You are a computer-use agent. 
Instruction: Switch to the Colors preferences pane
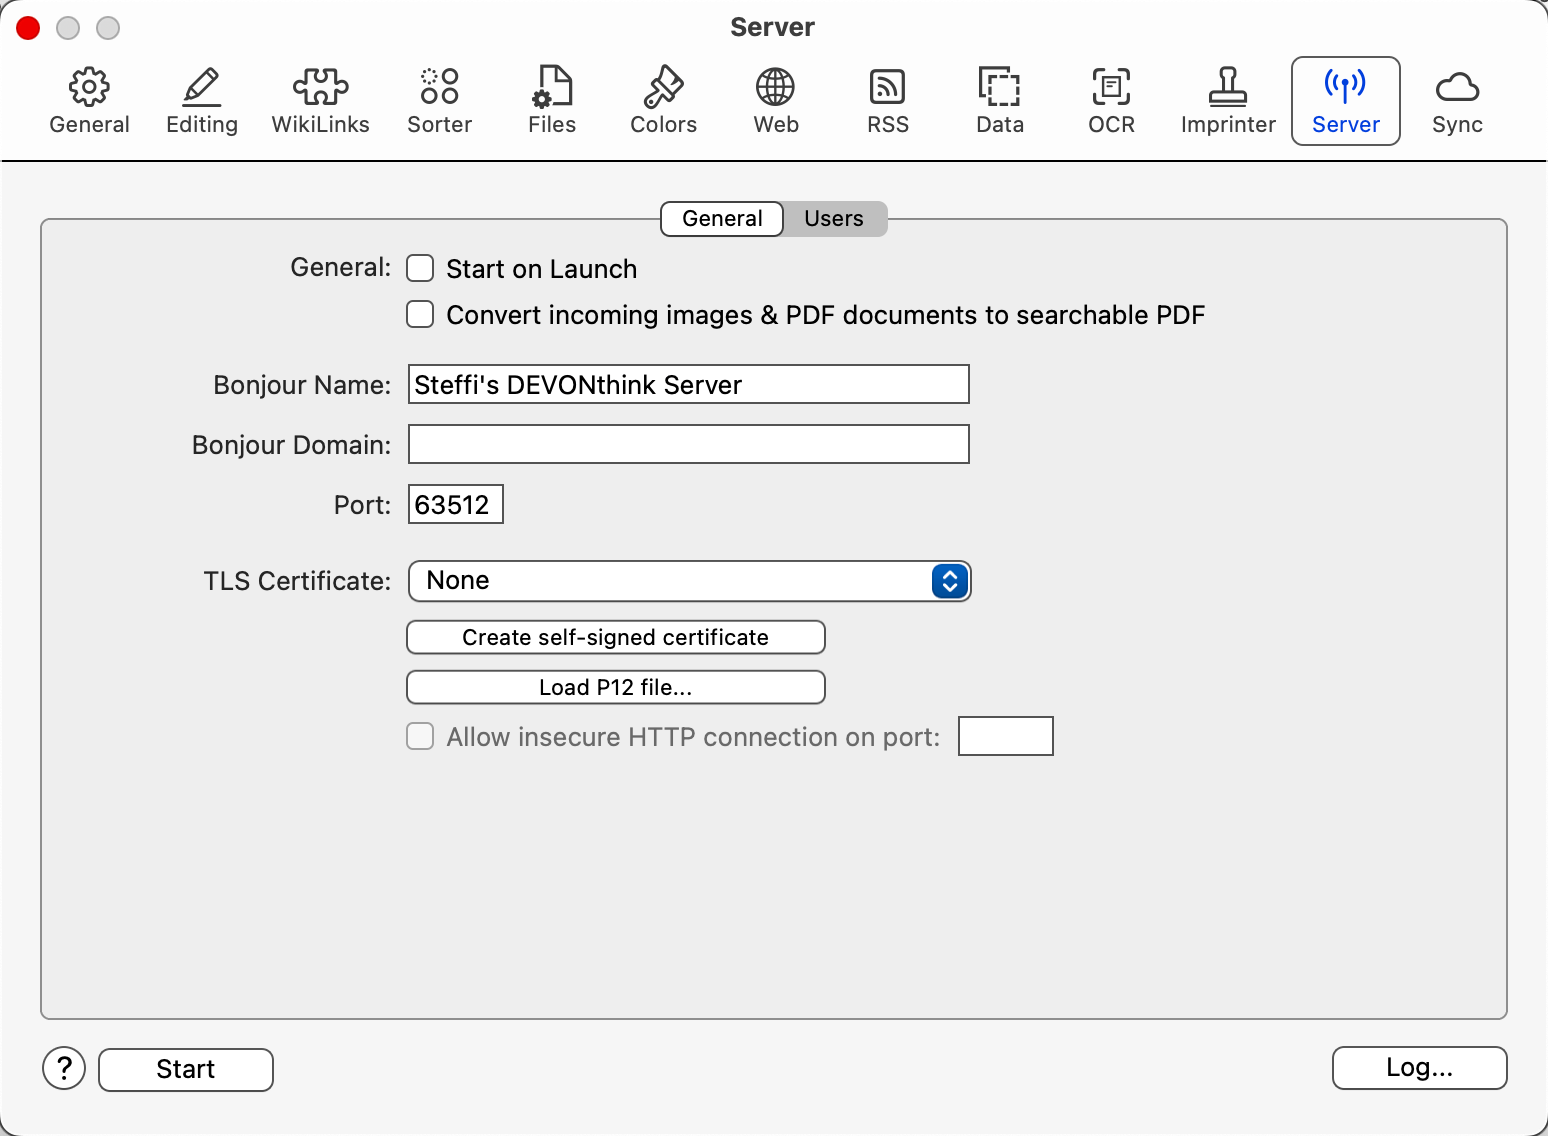click(x=663, y=101)
